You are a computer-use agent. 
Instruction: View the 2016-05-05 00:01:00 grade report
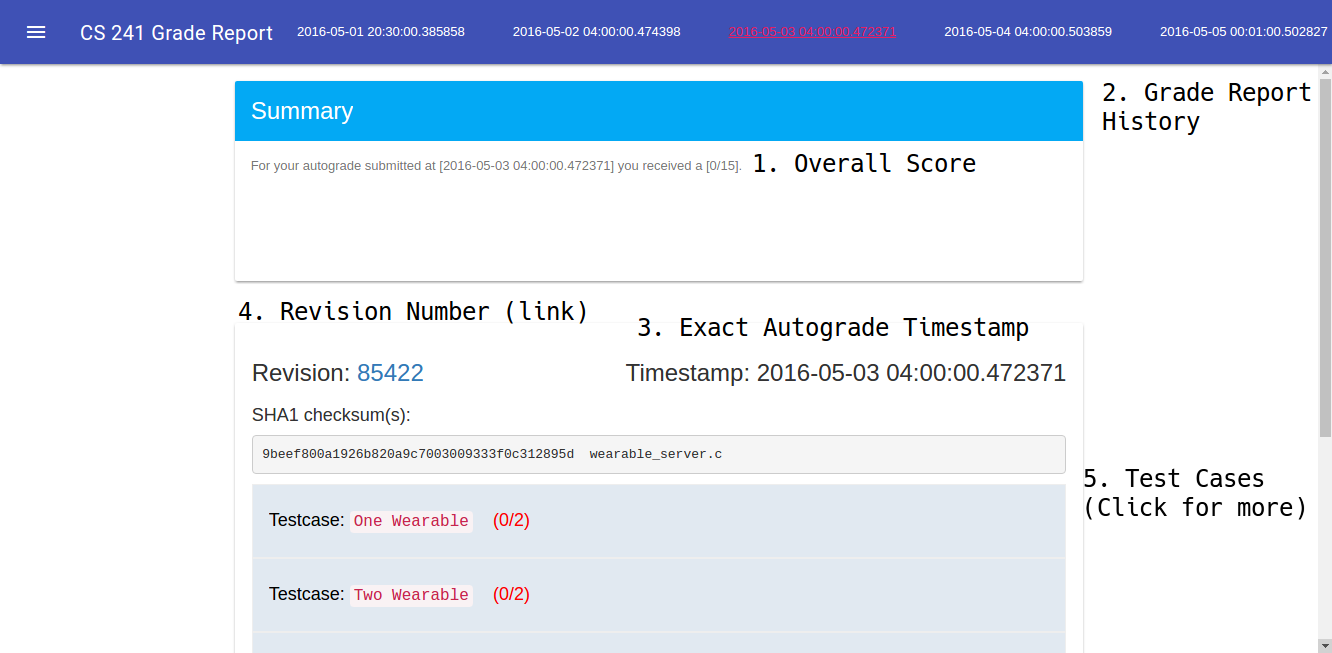1243,32
